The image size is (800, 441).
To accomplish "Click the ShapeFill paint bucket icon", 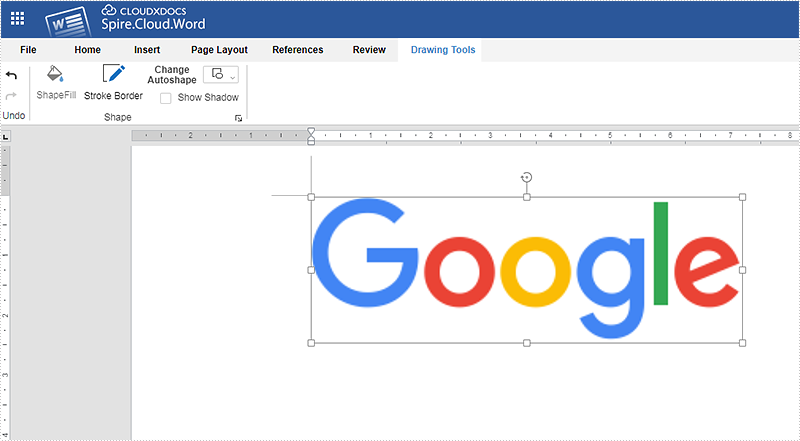I will (55, 74).
